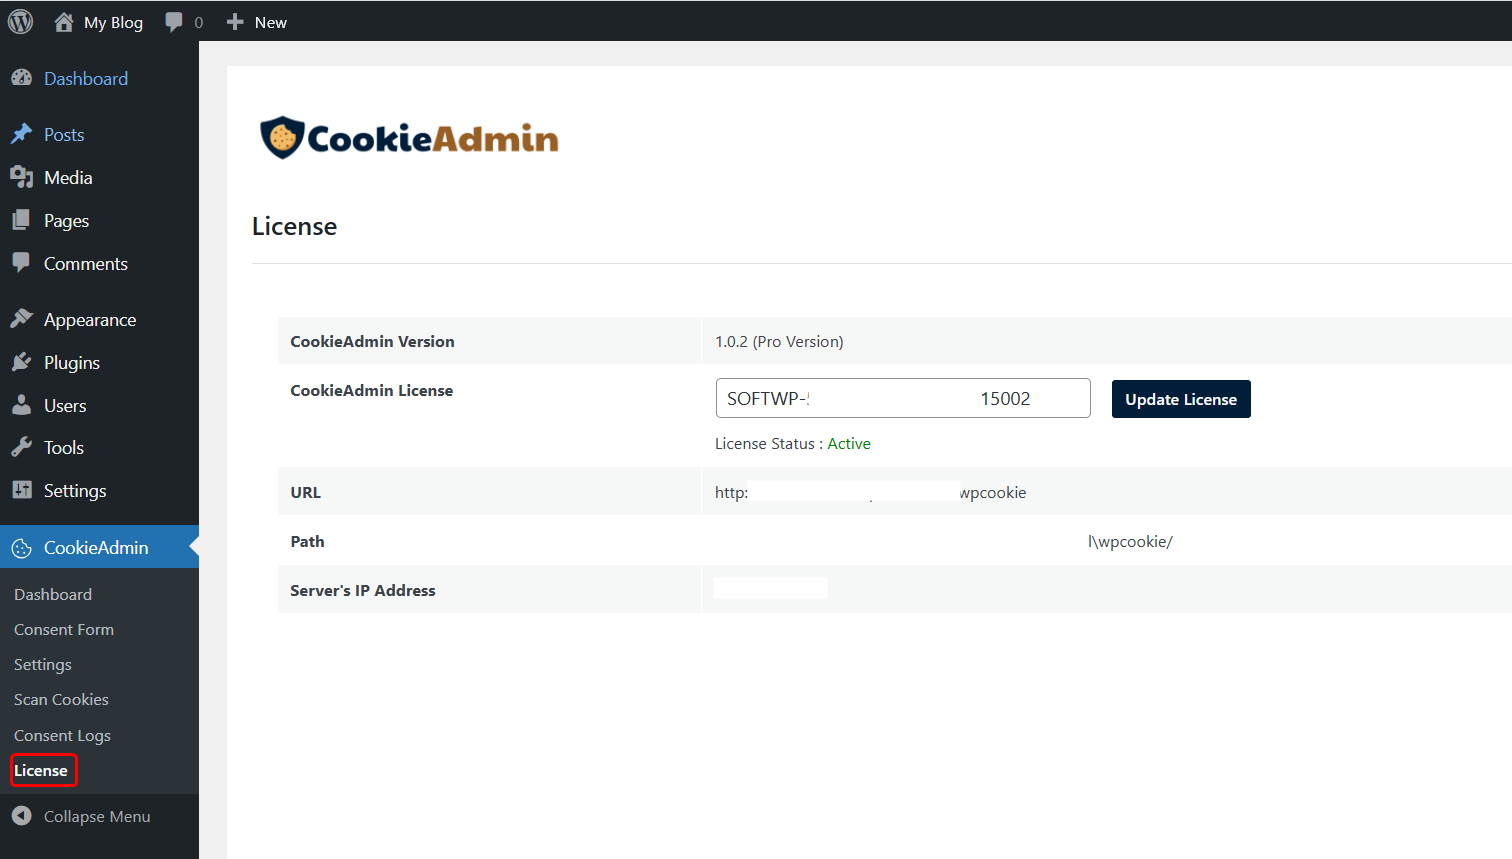The image size is (1512, 859).
Task: Click the Active license status text
Action: click(849, 443)
